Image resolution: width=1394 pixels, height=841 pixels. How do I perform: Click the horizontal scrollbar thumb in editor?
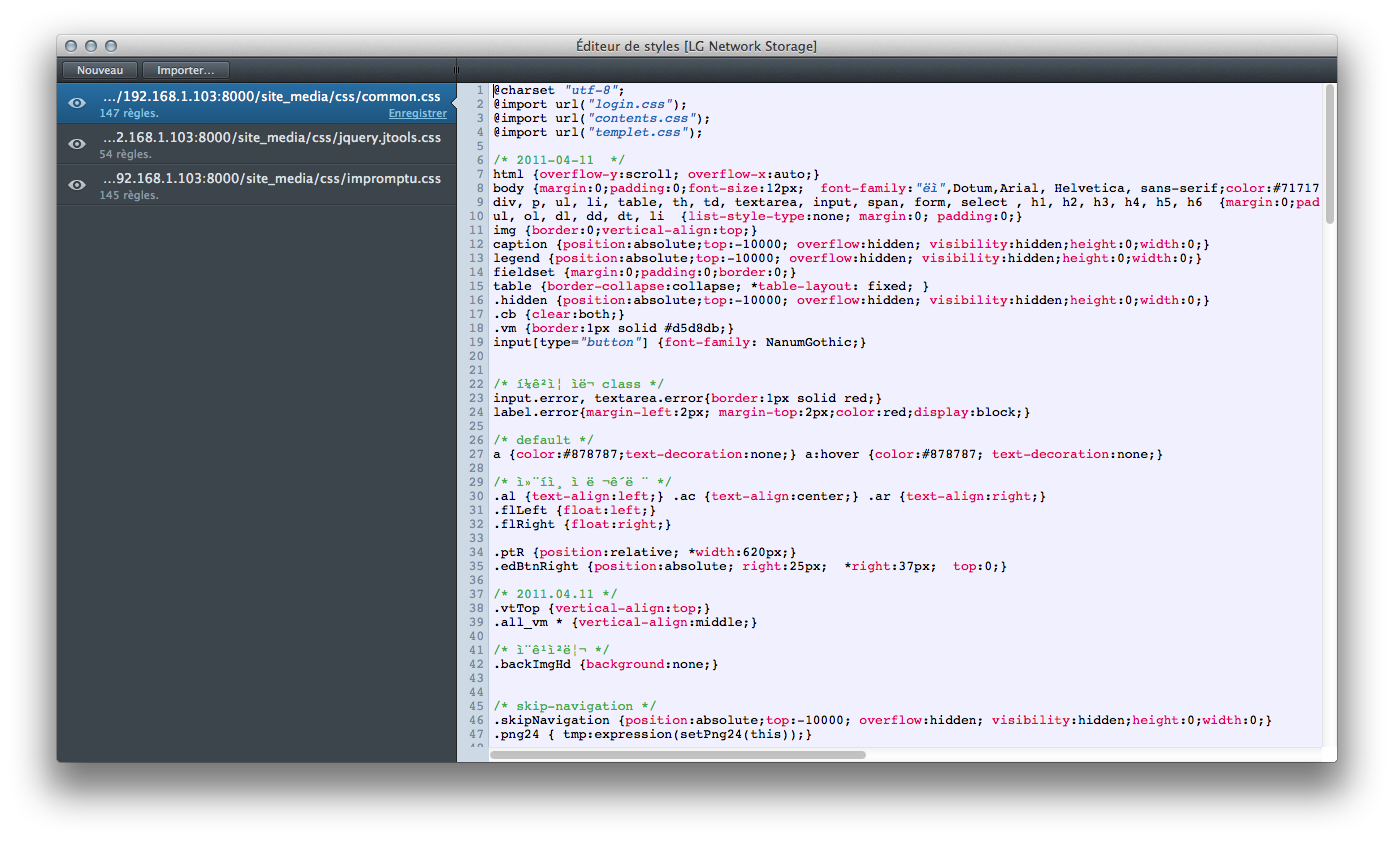(678, 755)
